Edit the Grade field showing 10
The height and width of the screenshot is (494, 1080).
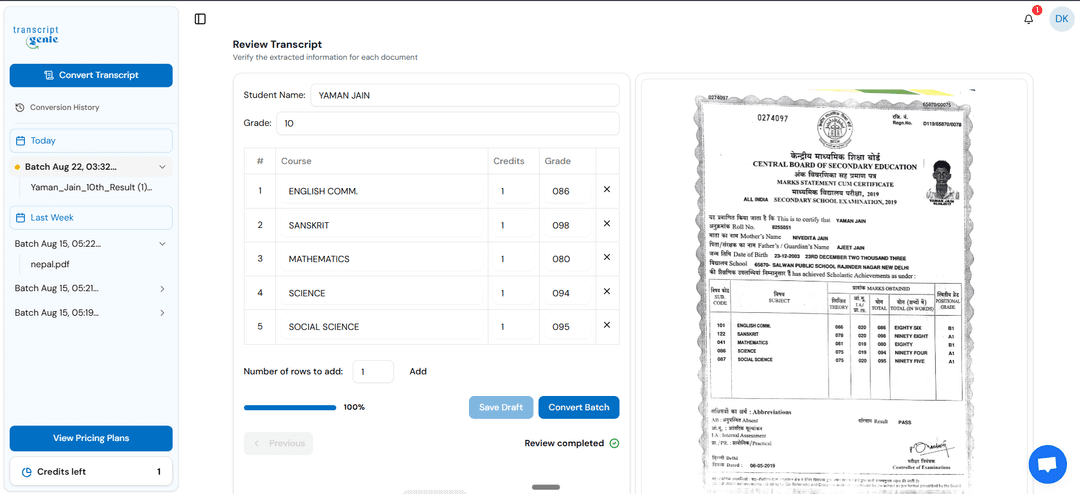click(448, 124)
